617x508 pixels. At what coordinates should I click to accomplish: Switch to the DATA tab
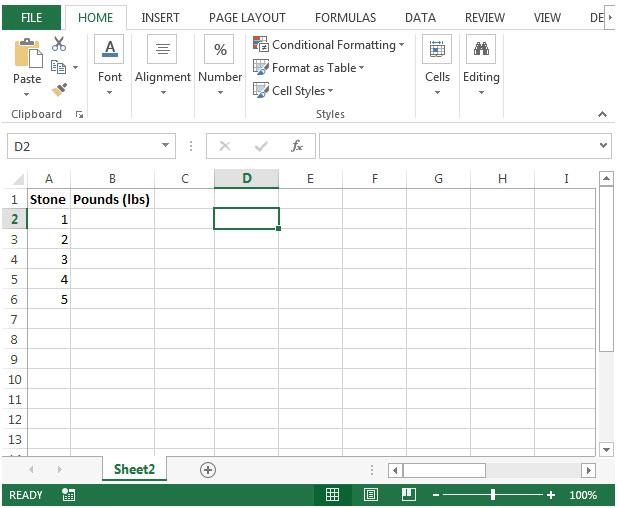coord(420,18)
